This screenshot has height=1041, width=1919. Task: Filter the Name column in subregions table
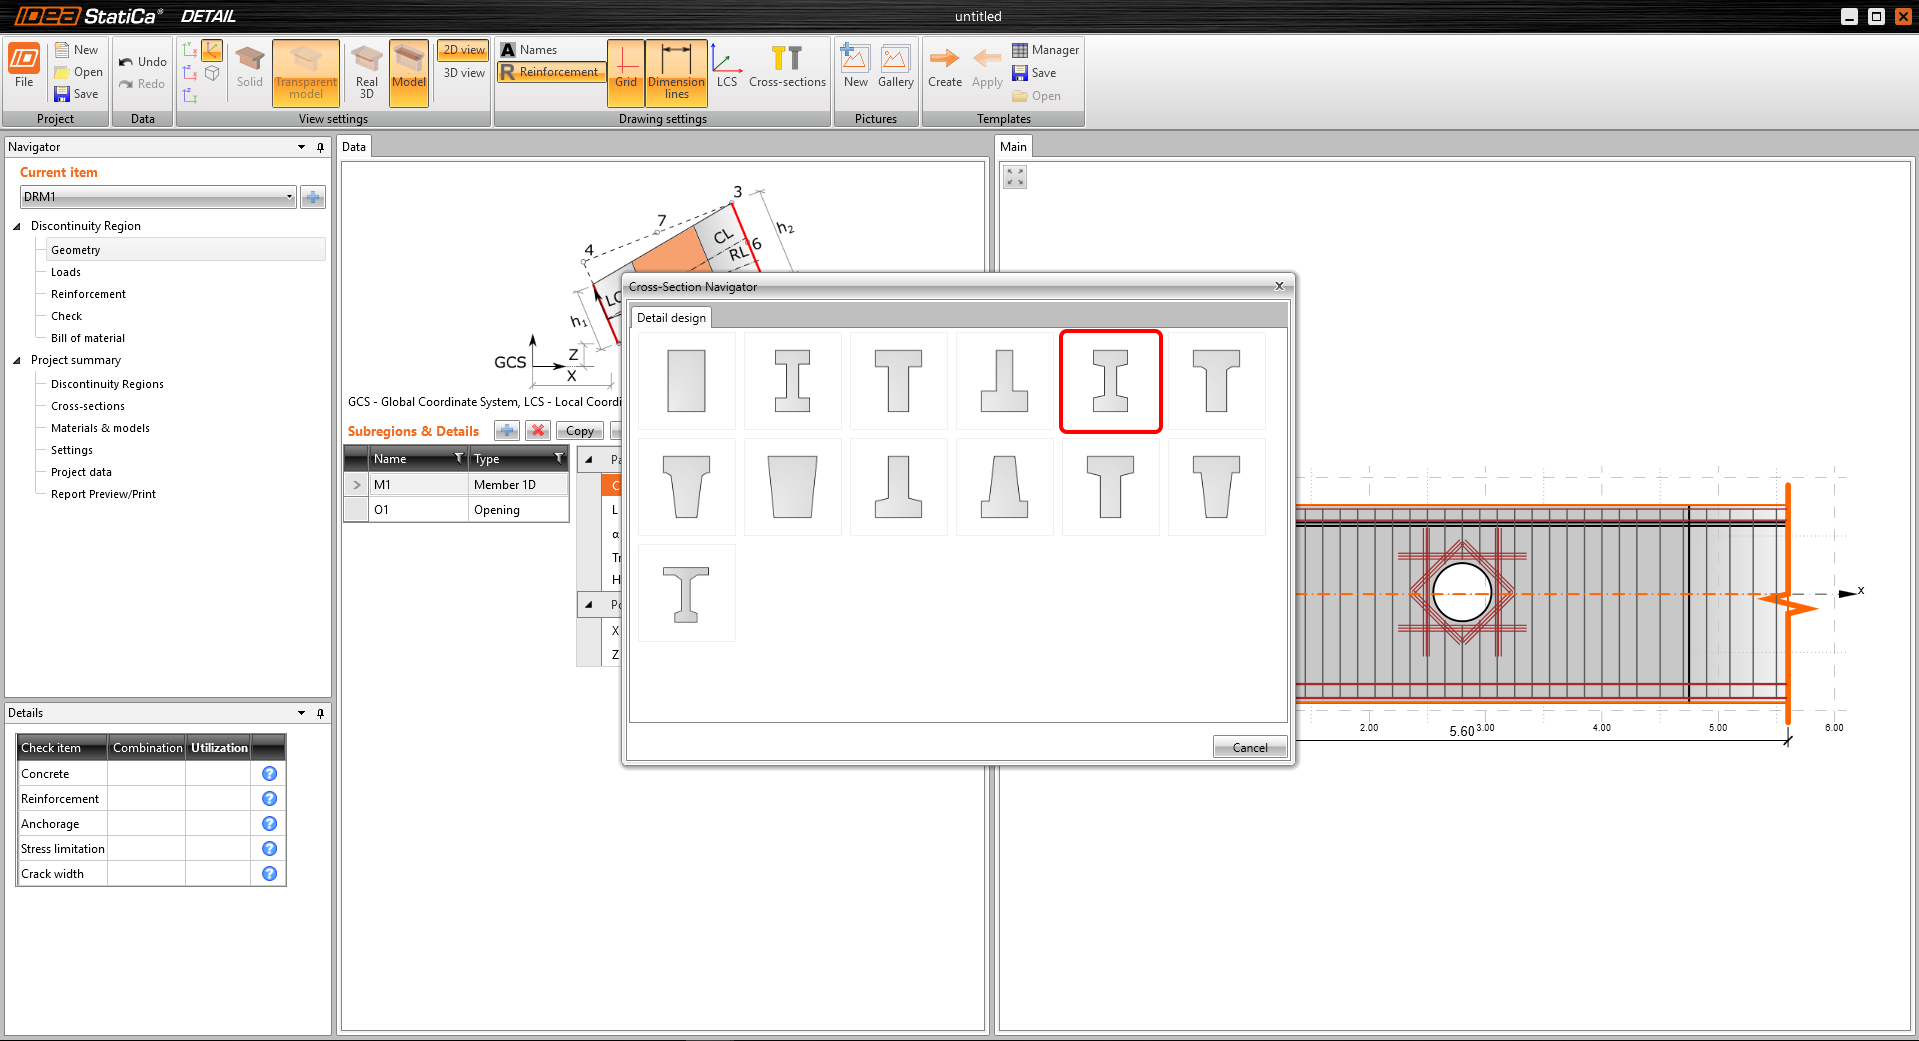459,458
